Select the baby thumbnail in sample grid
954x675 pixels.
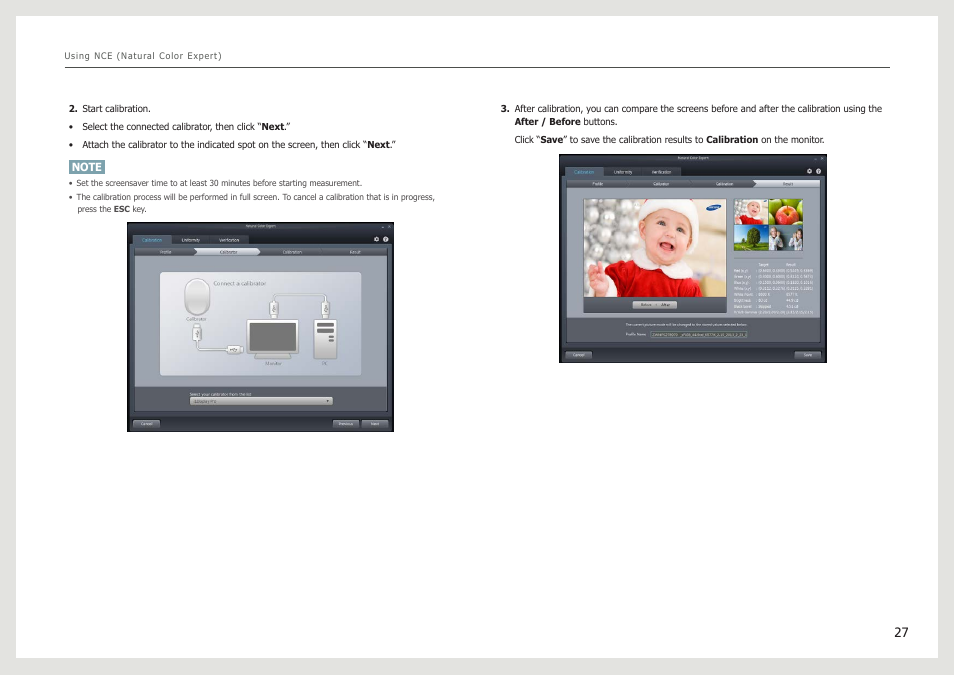click(x=750, y=212)
